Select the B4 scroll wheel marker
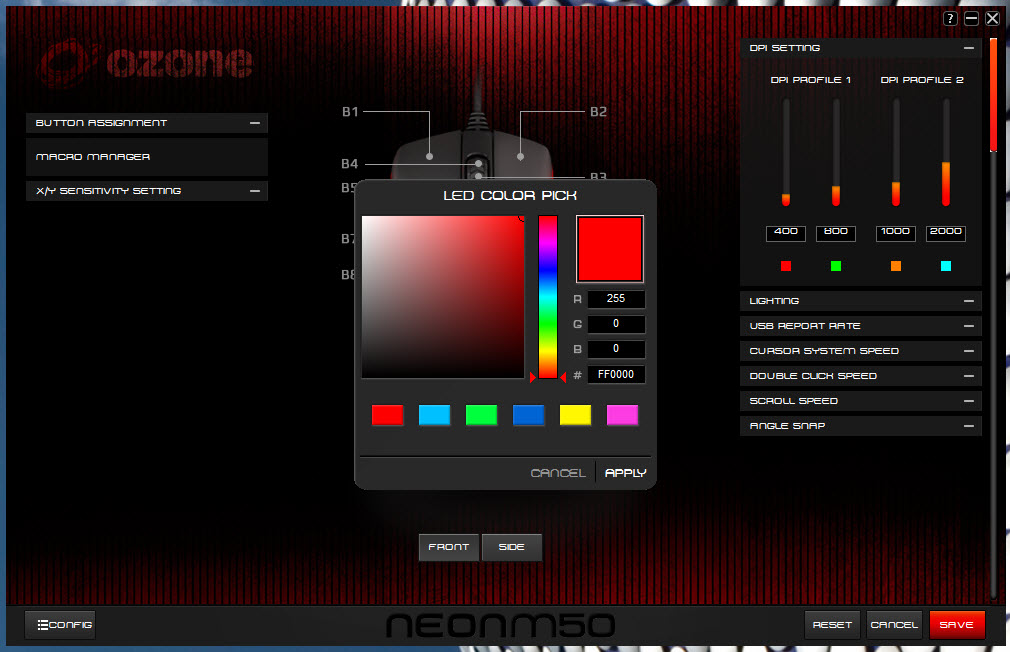This screenshot has width=1010, height=652. coord(479,164)
